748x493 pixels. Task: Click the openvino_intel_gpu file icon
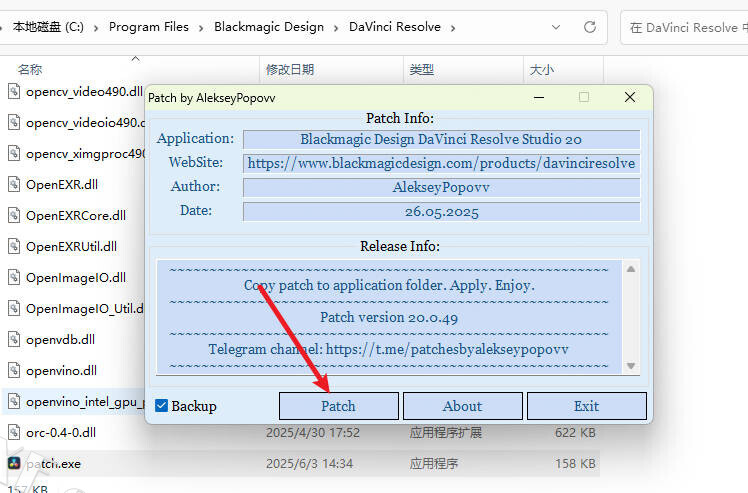[14, 401]
